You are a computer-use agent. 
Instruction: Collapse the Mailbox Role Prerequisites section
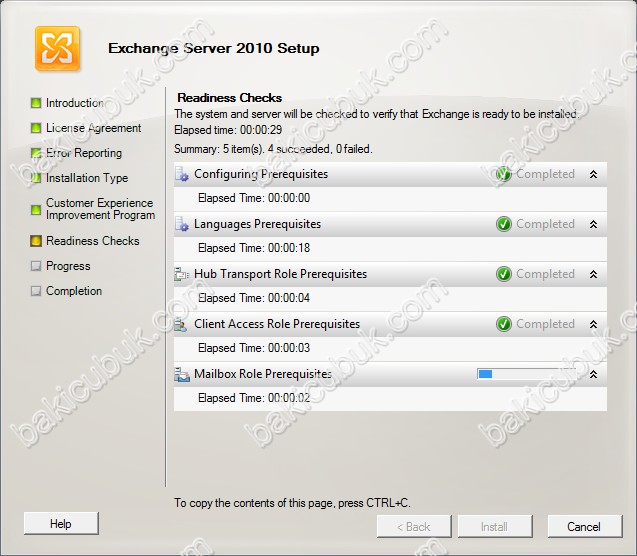click(x=594, y=374)
